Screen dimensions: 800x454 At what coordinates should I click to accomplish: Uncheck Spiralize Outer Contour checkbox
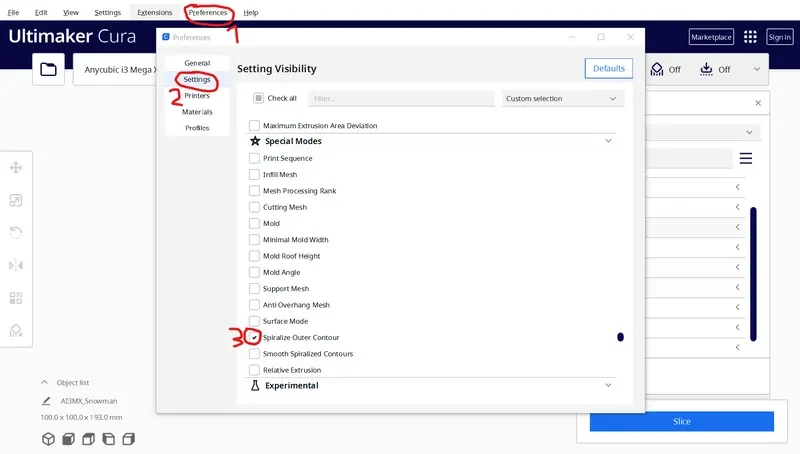tap(254, 337)
